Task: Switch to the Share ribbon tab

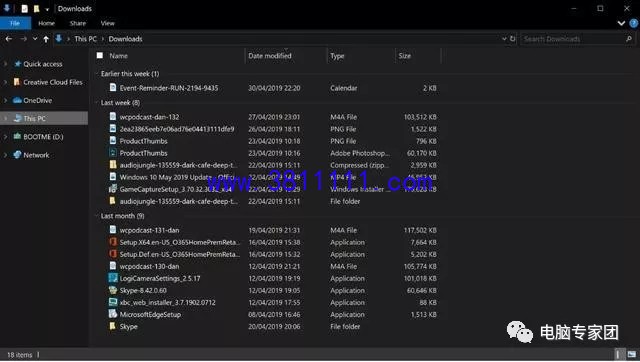Action: click(78, 23)
